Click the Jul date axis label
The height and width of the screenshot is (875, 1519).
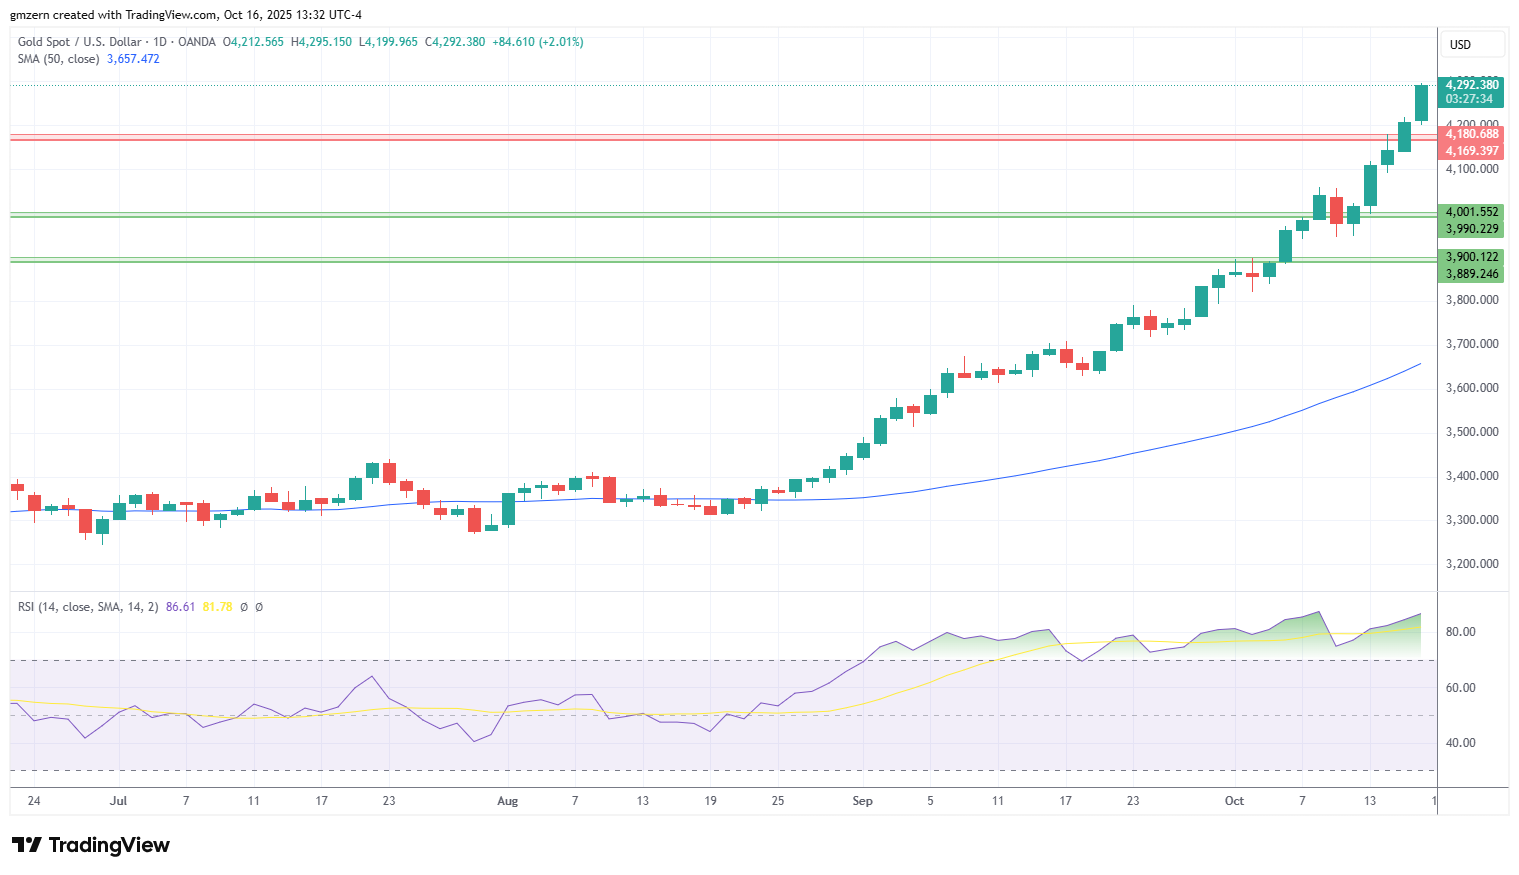(119, 801)
